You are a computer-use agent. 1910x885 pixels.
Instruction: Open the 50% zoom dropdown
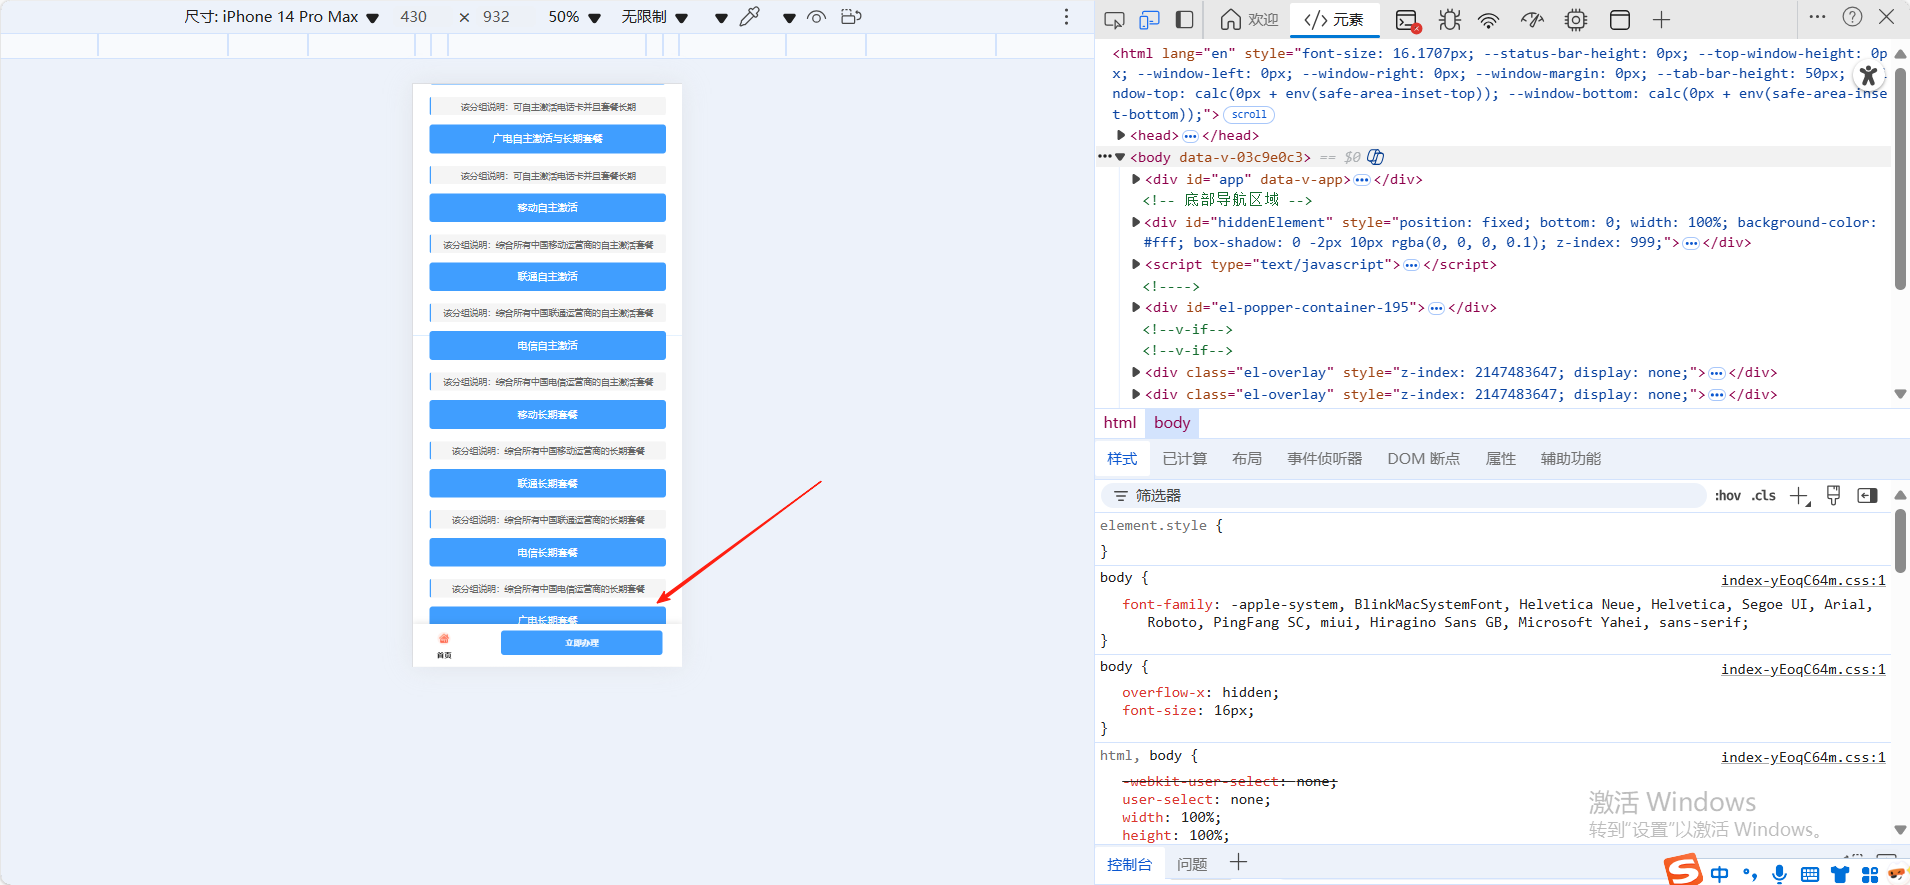574,17
